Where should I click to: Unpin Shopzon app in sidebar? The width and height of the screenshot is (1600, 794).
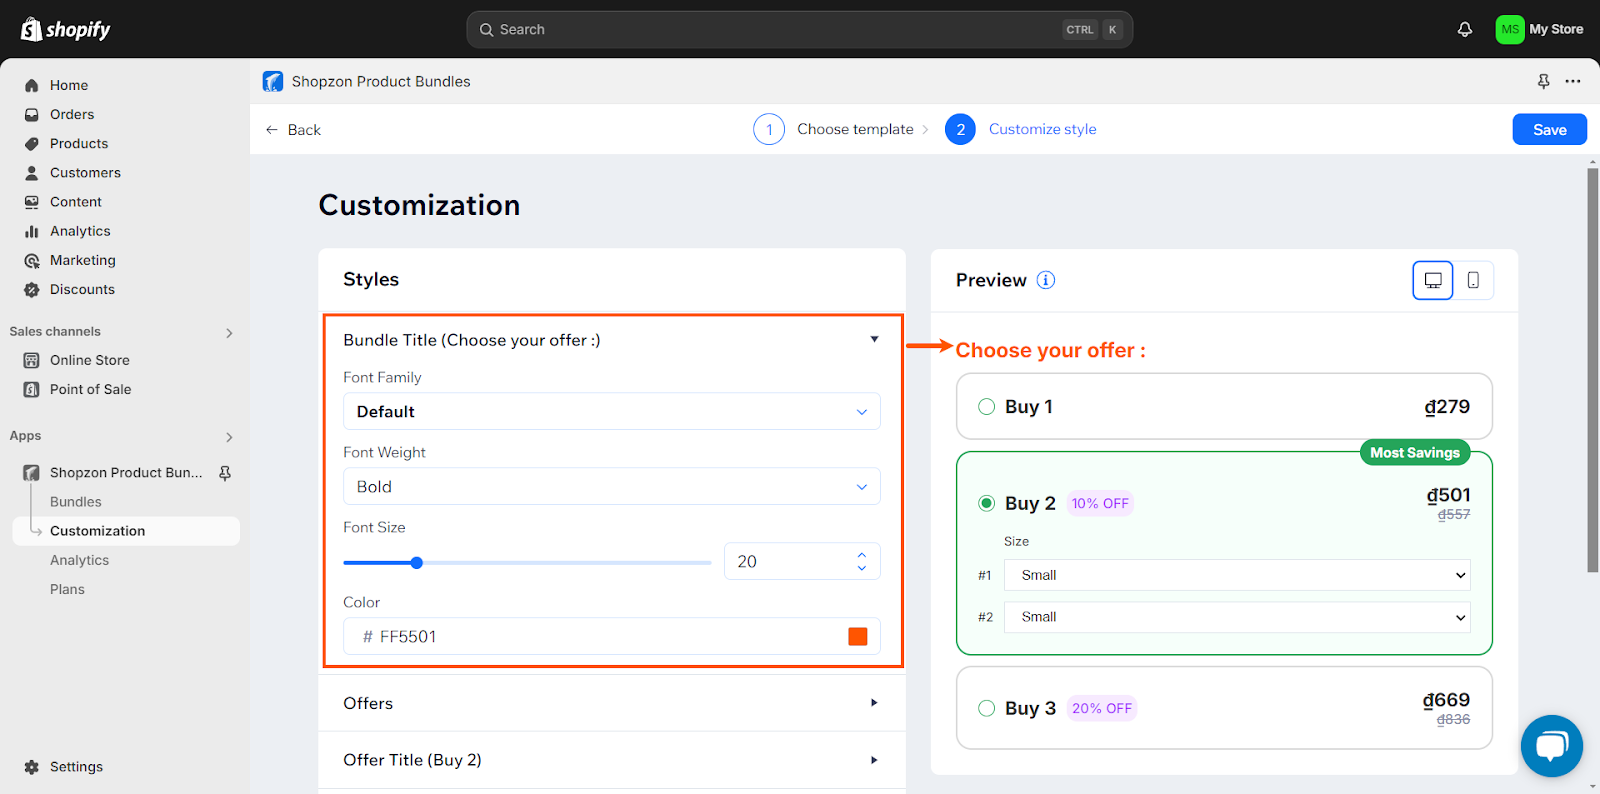[225, 473]
